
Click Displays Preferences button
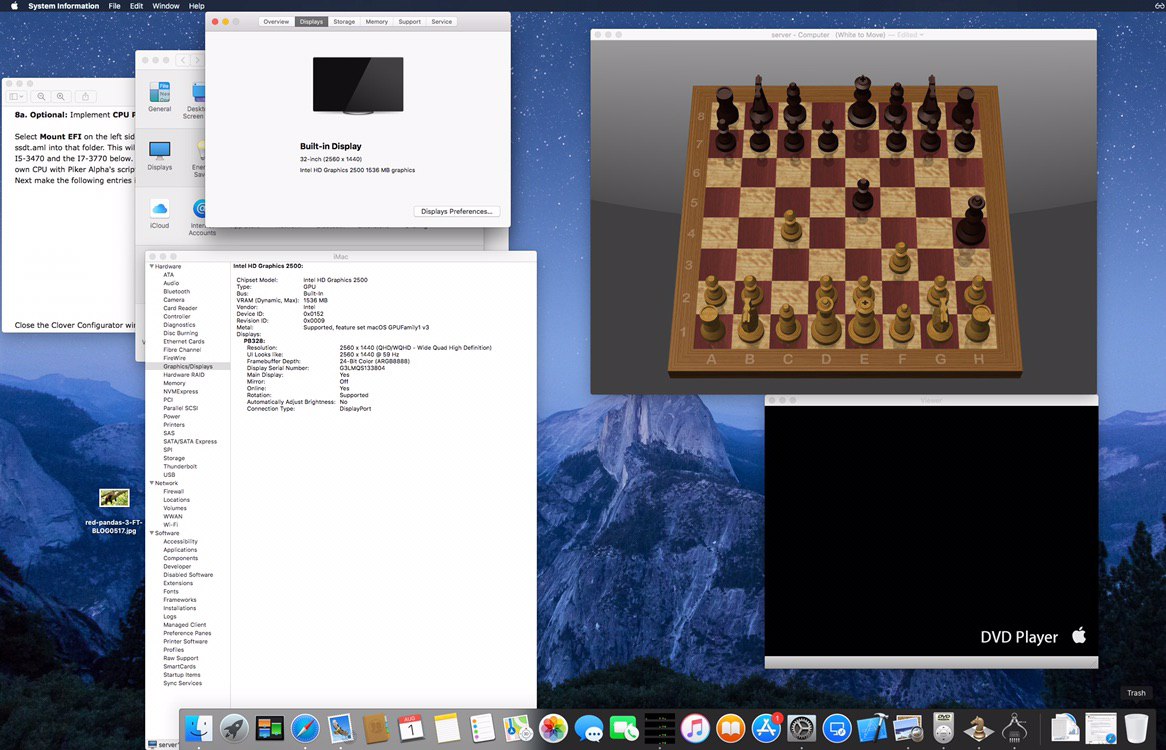click(457, 212)
